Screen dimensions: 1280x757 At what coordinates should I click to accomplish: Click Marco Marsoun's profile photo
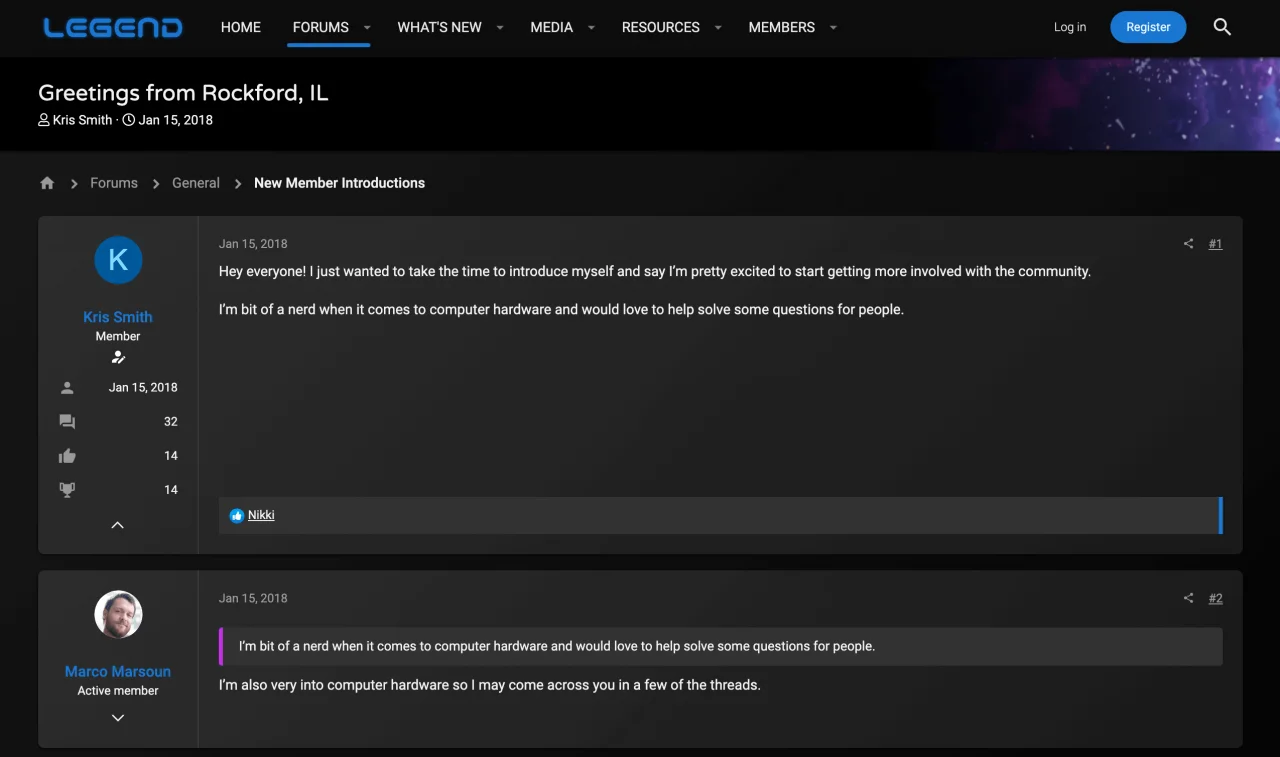118,614
